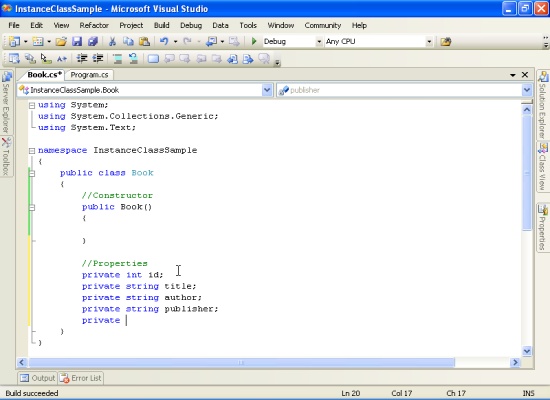Viewport: 550px width, 400px height.
Task: Expand the InstanceClassSample.Book types dropdown
Action: 267,90
